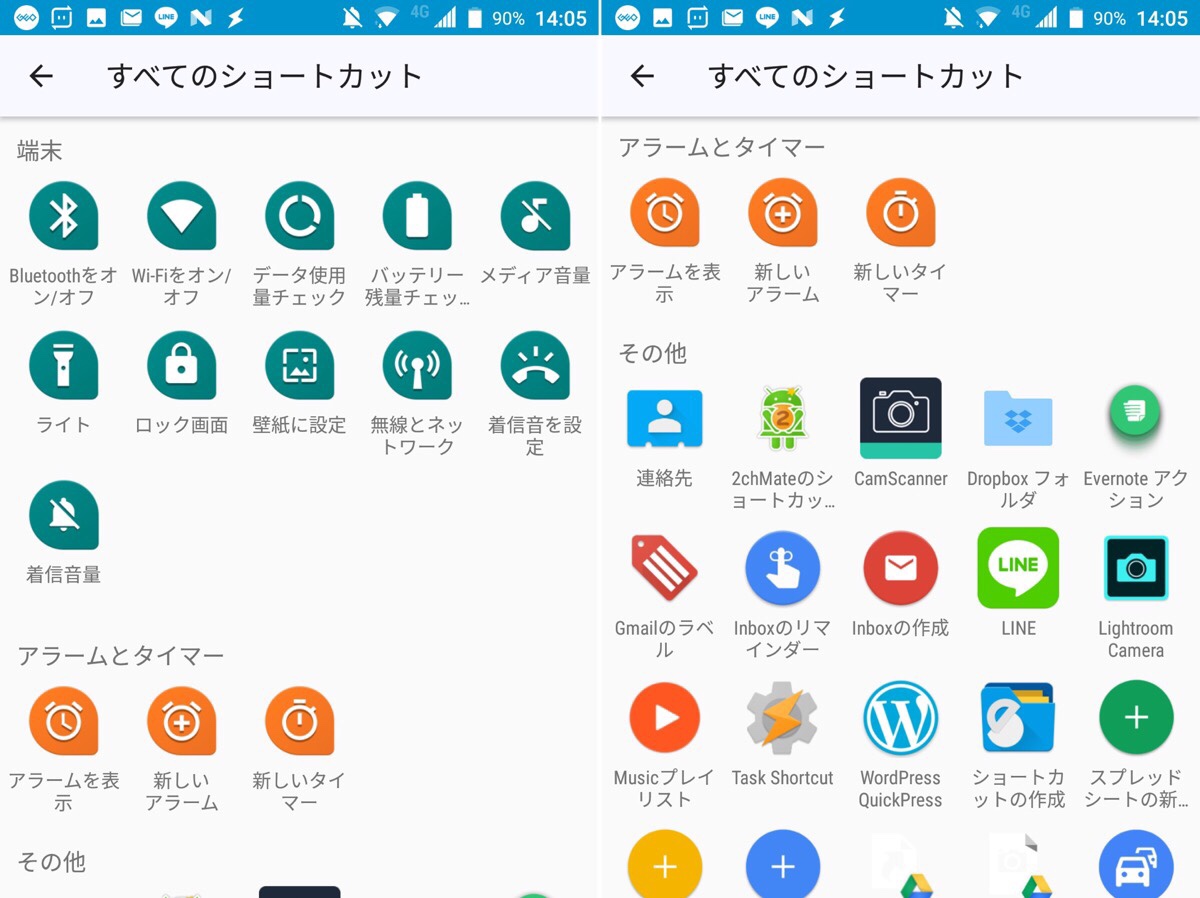
Task: Click すべてのショートカット title on left phone screen
Action: (265, 76)
